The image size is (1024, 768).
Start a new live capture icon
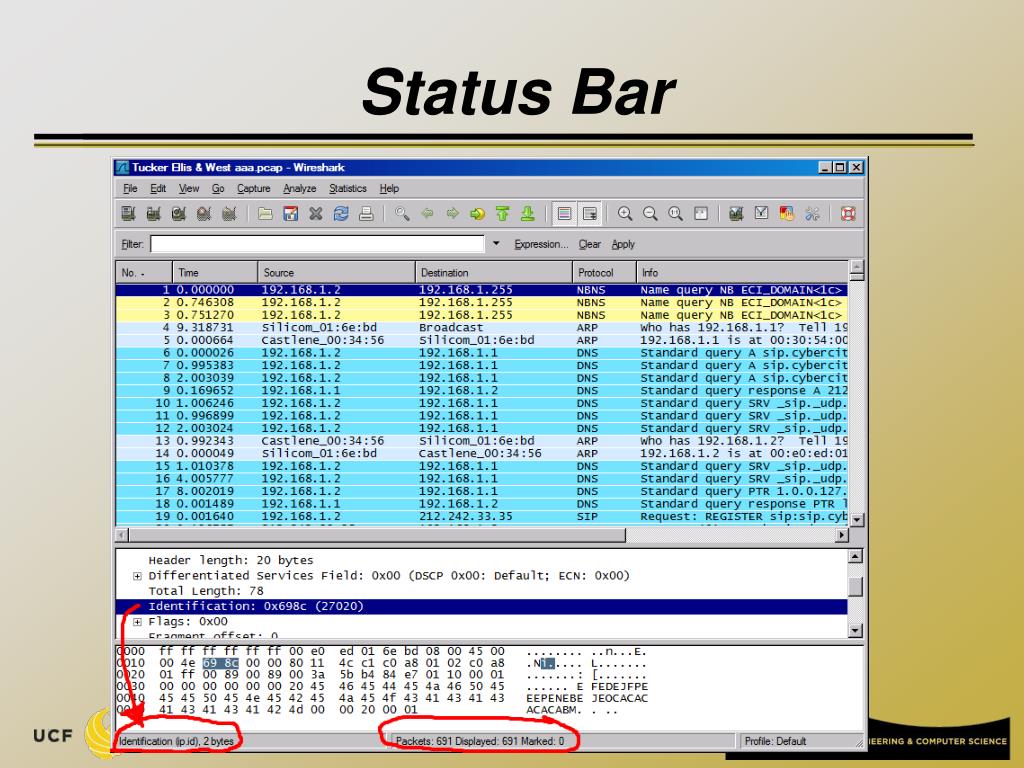178,214
